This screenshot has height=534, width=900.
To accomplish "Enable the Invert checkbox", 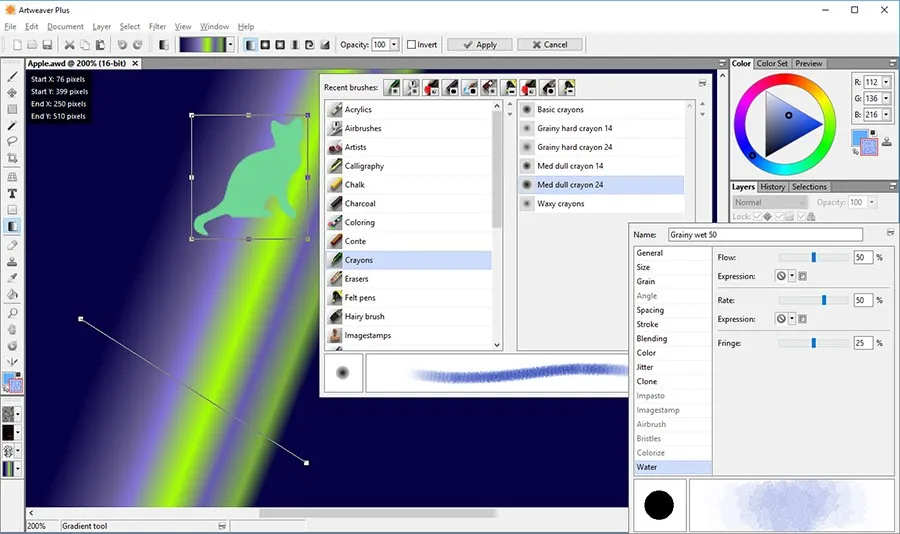I will [x=412, y=45].
